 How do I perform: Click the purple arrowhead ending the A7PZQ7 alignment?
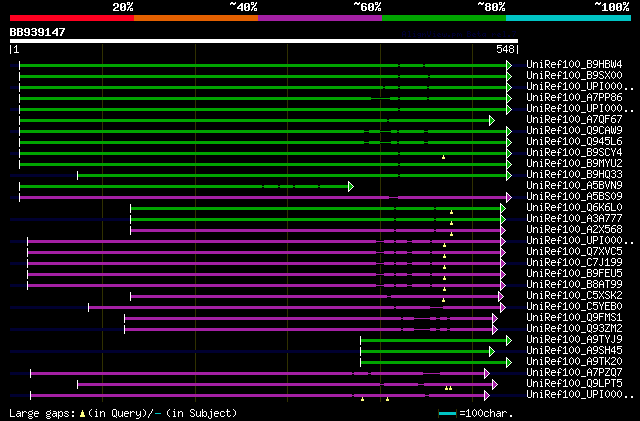[487, 373]
